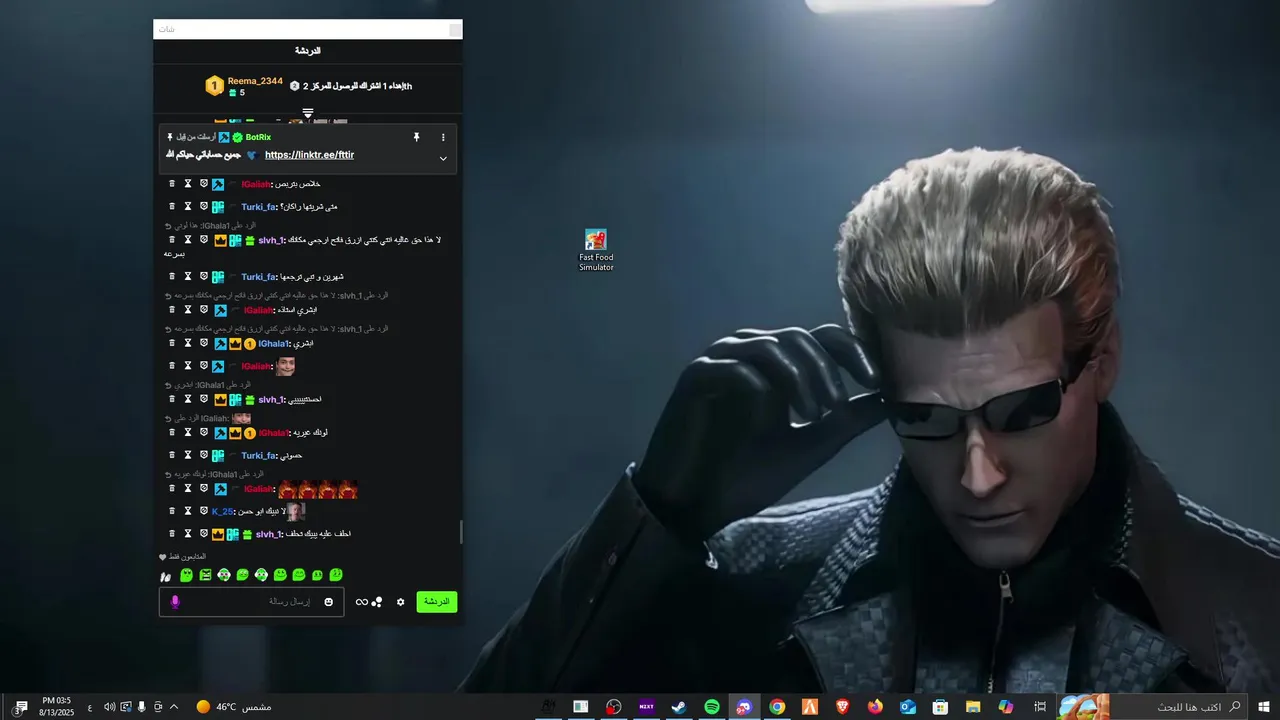
Task: Open the emoji picker in message field
Action: (x=328, y=601)
